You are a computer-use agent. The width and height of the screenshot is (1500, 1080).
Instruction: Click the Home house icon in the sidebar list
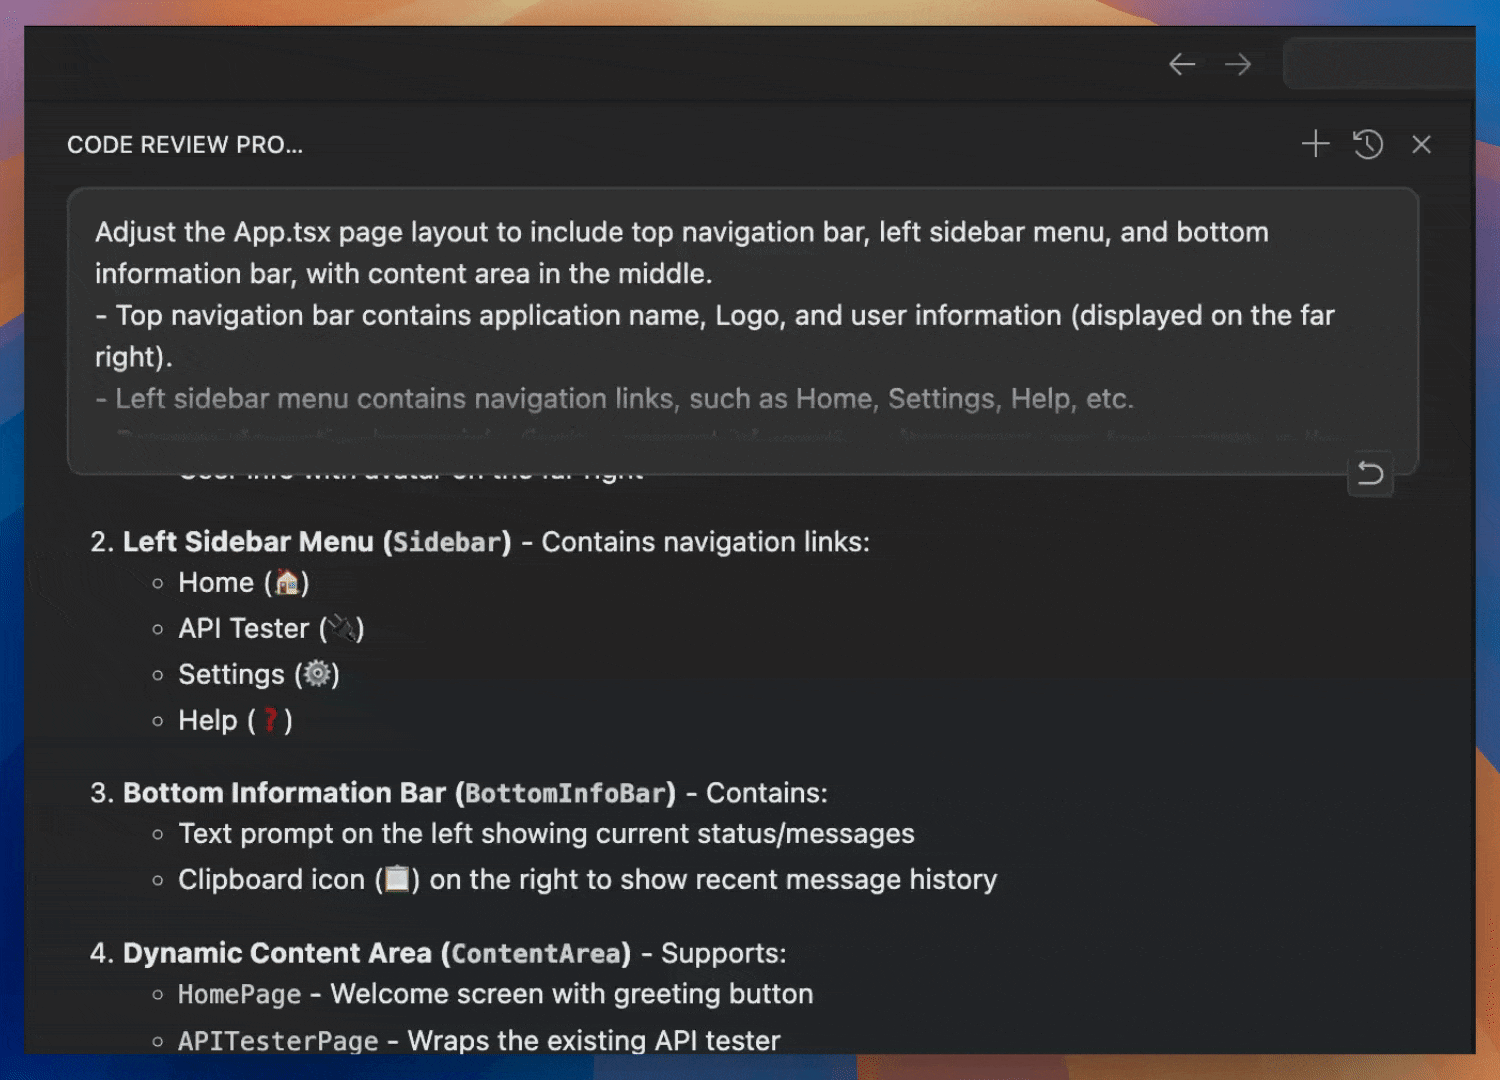[287, 582]
